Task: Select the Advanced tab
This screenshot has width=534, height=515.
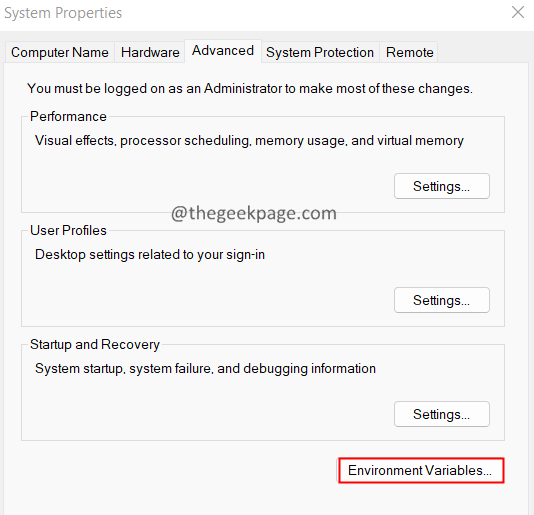Action: click(x=223, y=51)
